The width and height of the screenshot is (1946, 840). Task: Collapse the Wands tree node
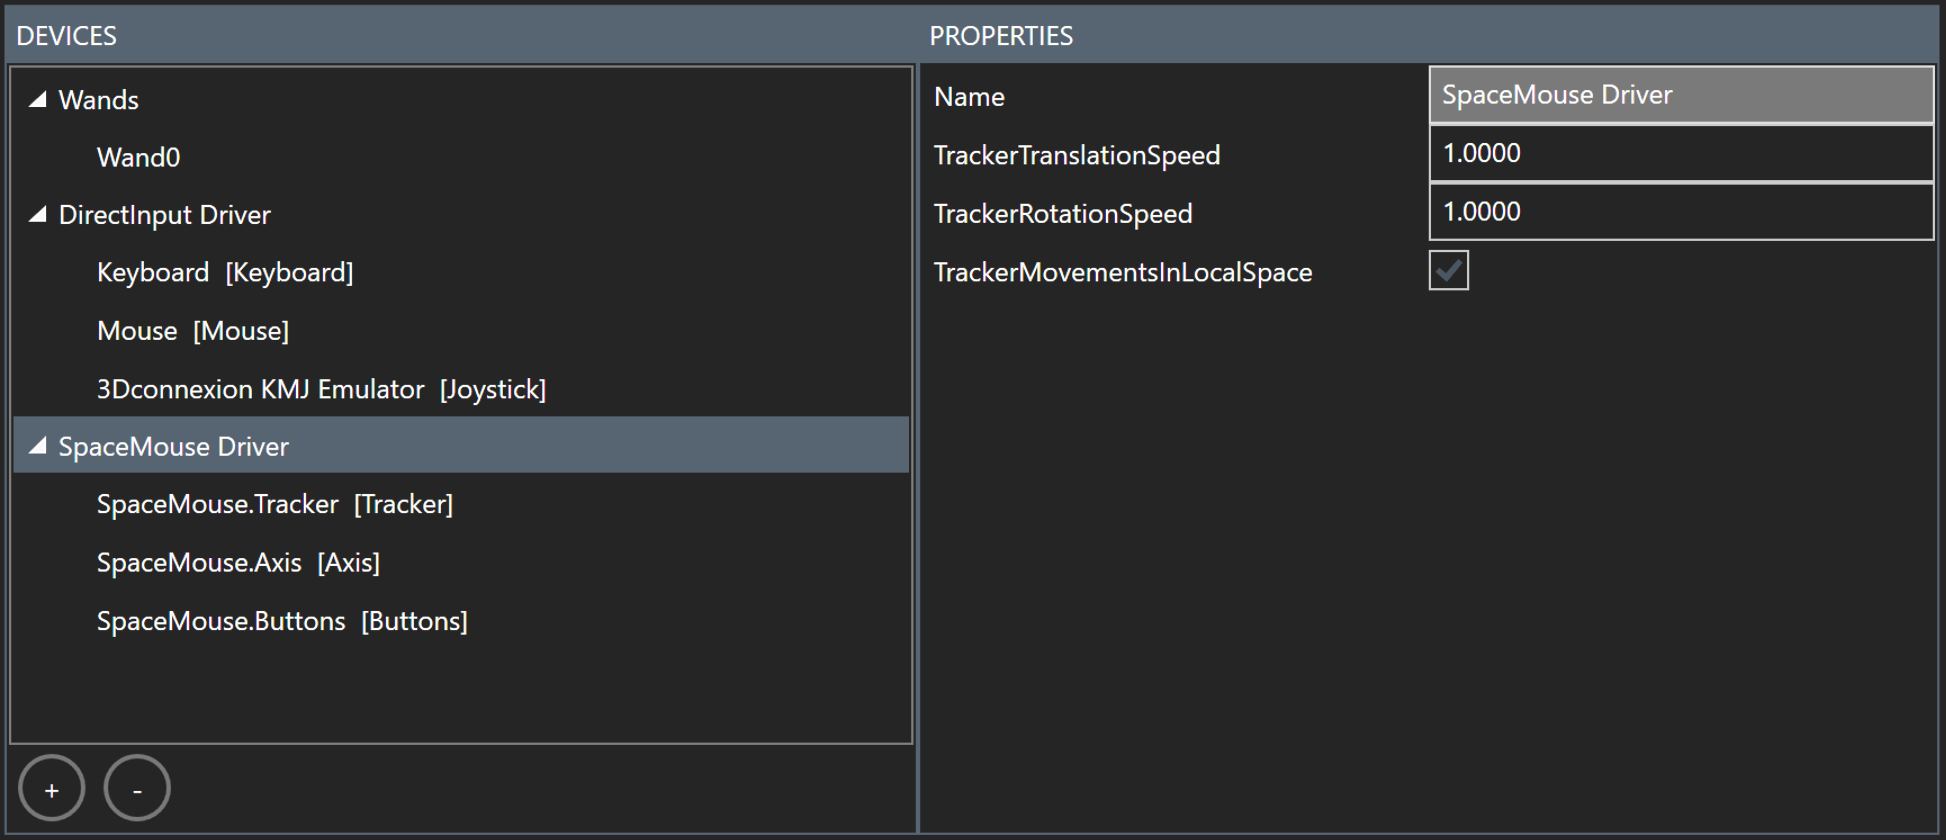[x=38, y=99]
